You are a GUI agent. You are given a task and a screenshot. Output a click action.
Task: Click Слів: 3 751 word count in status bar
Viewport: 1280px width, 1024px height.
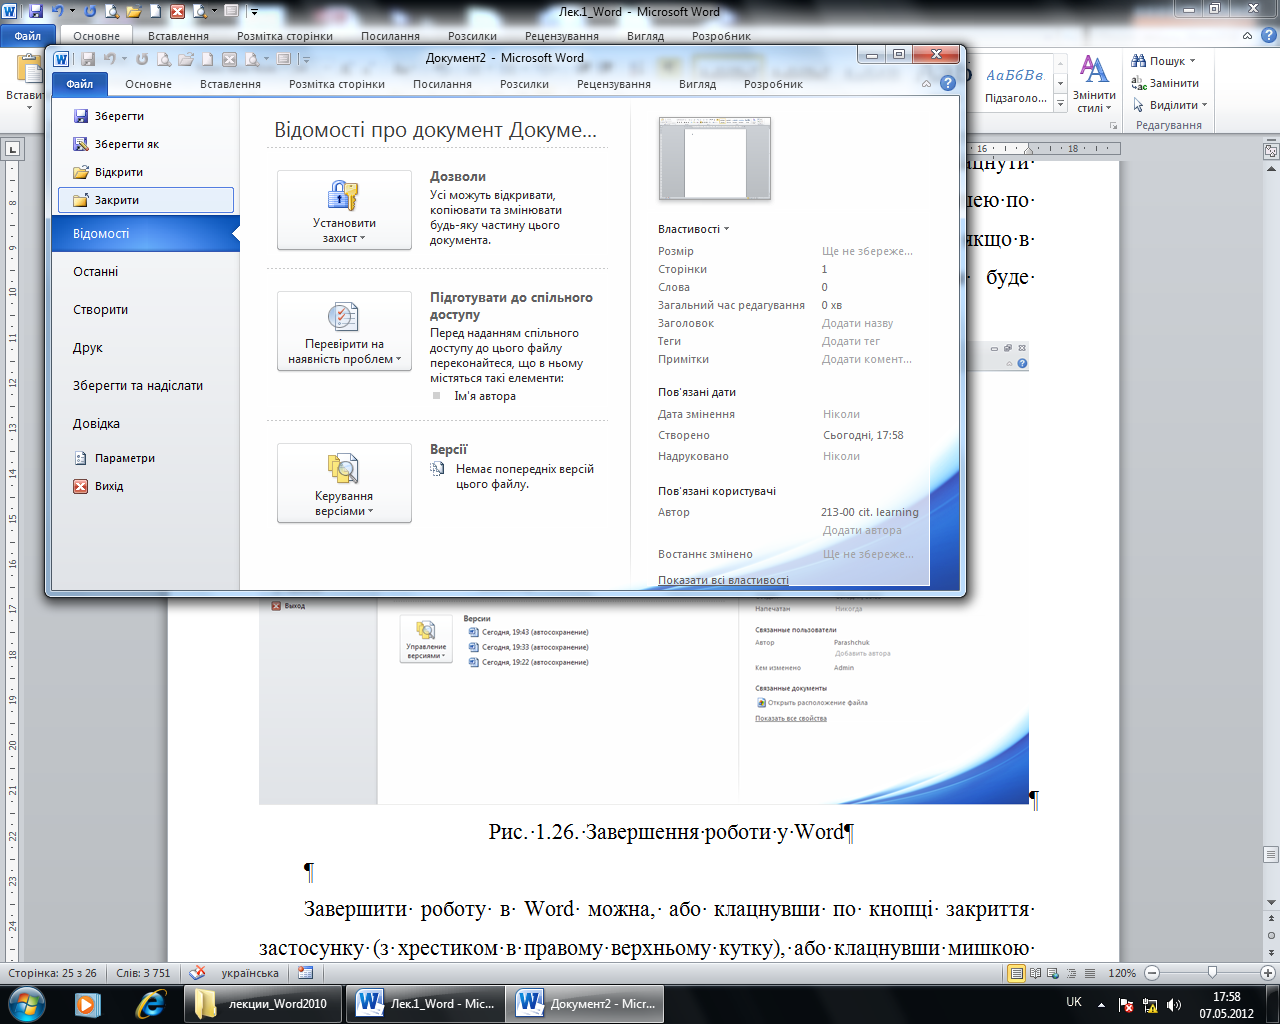143,973
